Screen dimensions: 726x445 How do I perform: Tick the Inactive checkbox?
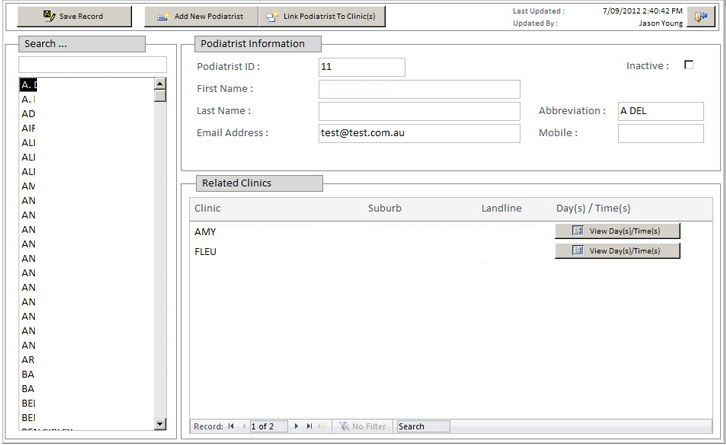(689, 65)
